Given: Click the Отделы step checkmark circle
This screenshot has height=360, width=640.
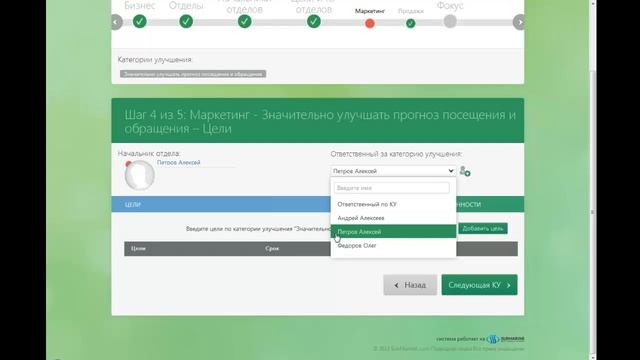Looking at the screenshot, I should [x=186, y=21].
